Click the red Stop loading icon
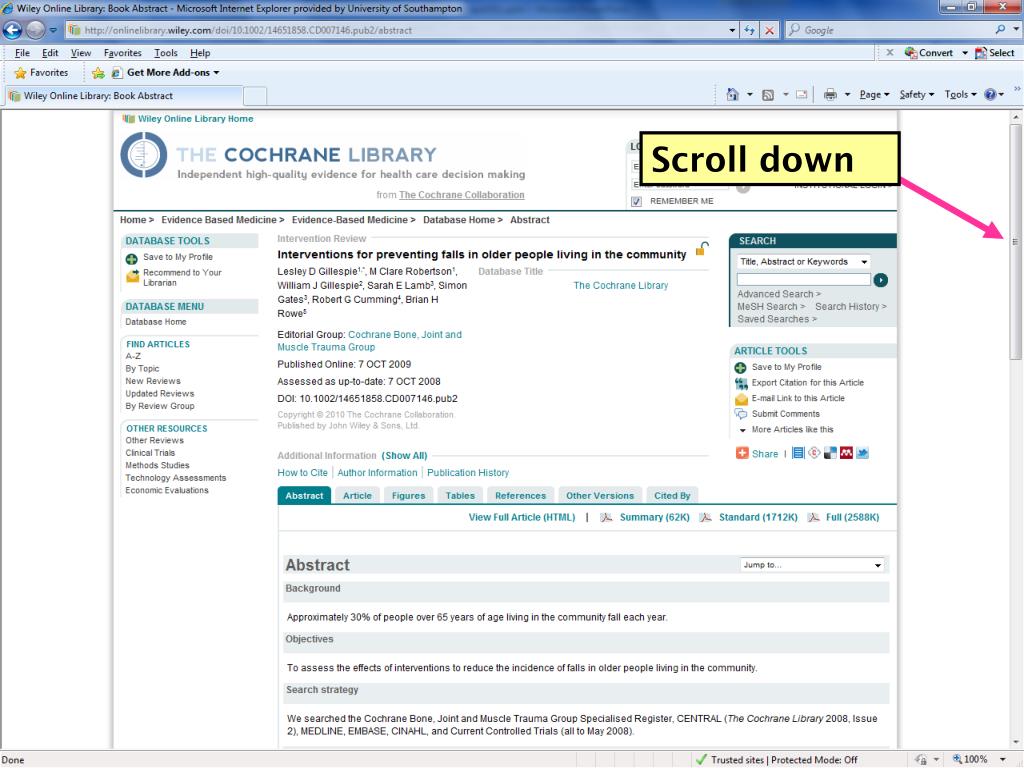The width and height of the screenshot is (1024, 768). 770,30
